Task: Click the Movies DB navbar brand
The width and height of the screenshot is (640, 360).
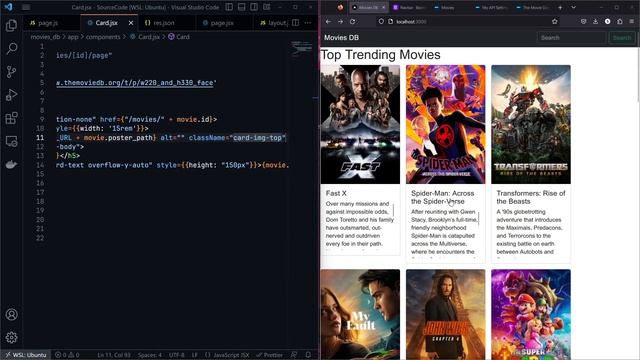Action: point(341,38)
